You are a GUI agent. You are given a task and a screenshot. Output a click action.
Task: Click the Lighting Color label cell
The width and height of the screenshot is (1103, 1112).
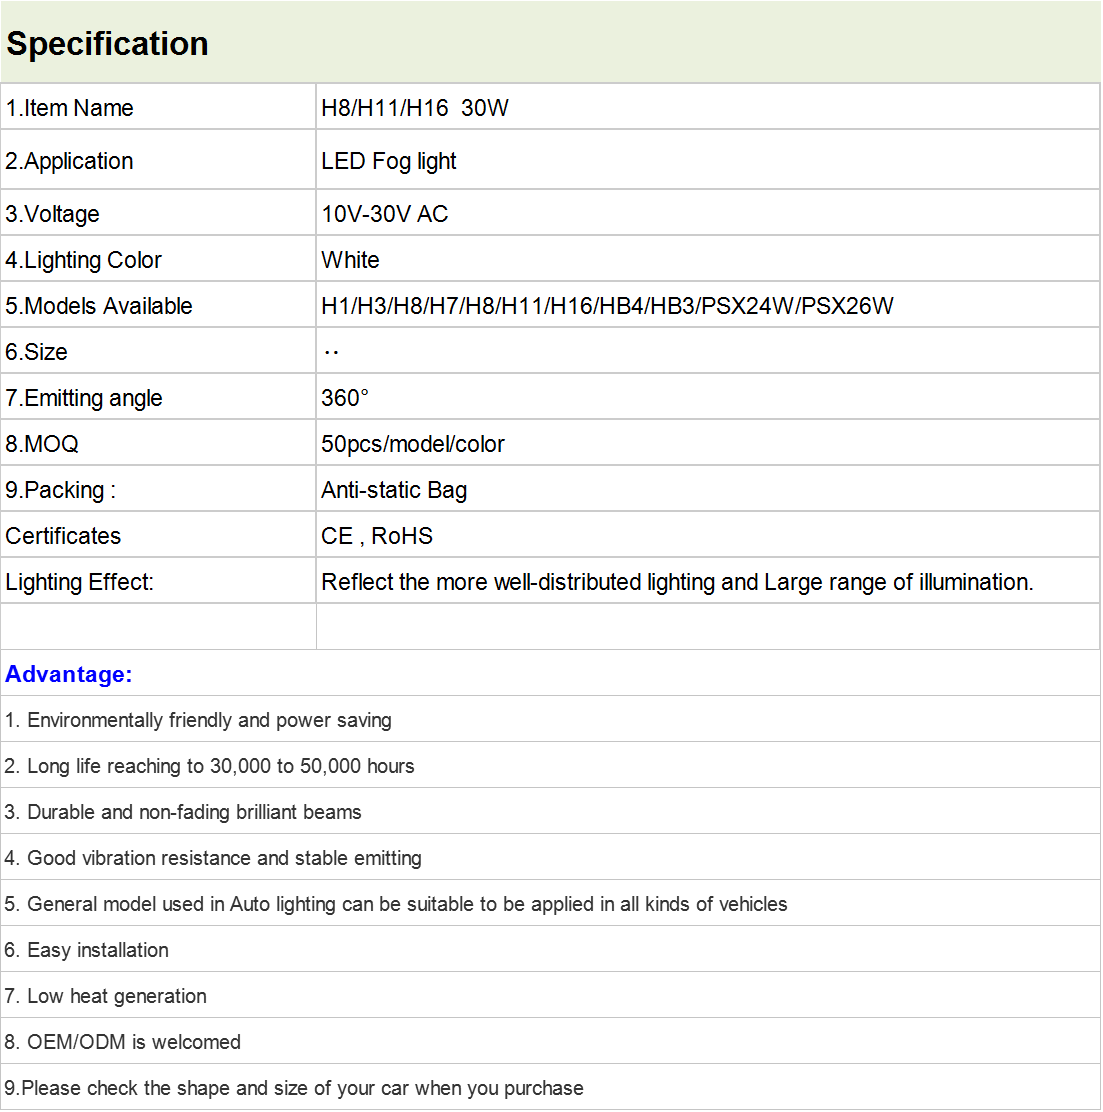pos(158,259)
